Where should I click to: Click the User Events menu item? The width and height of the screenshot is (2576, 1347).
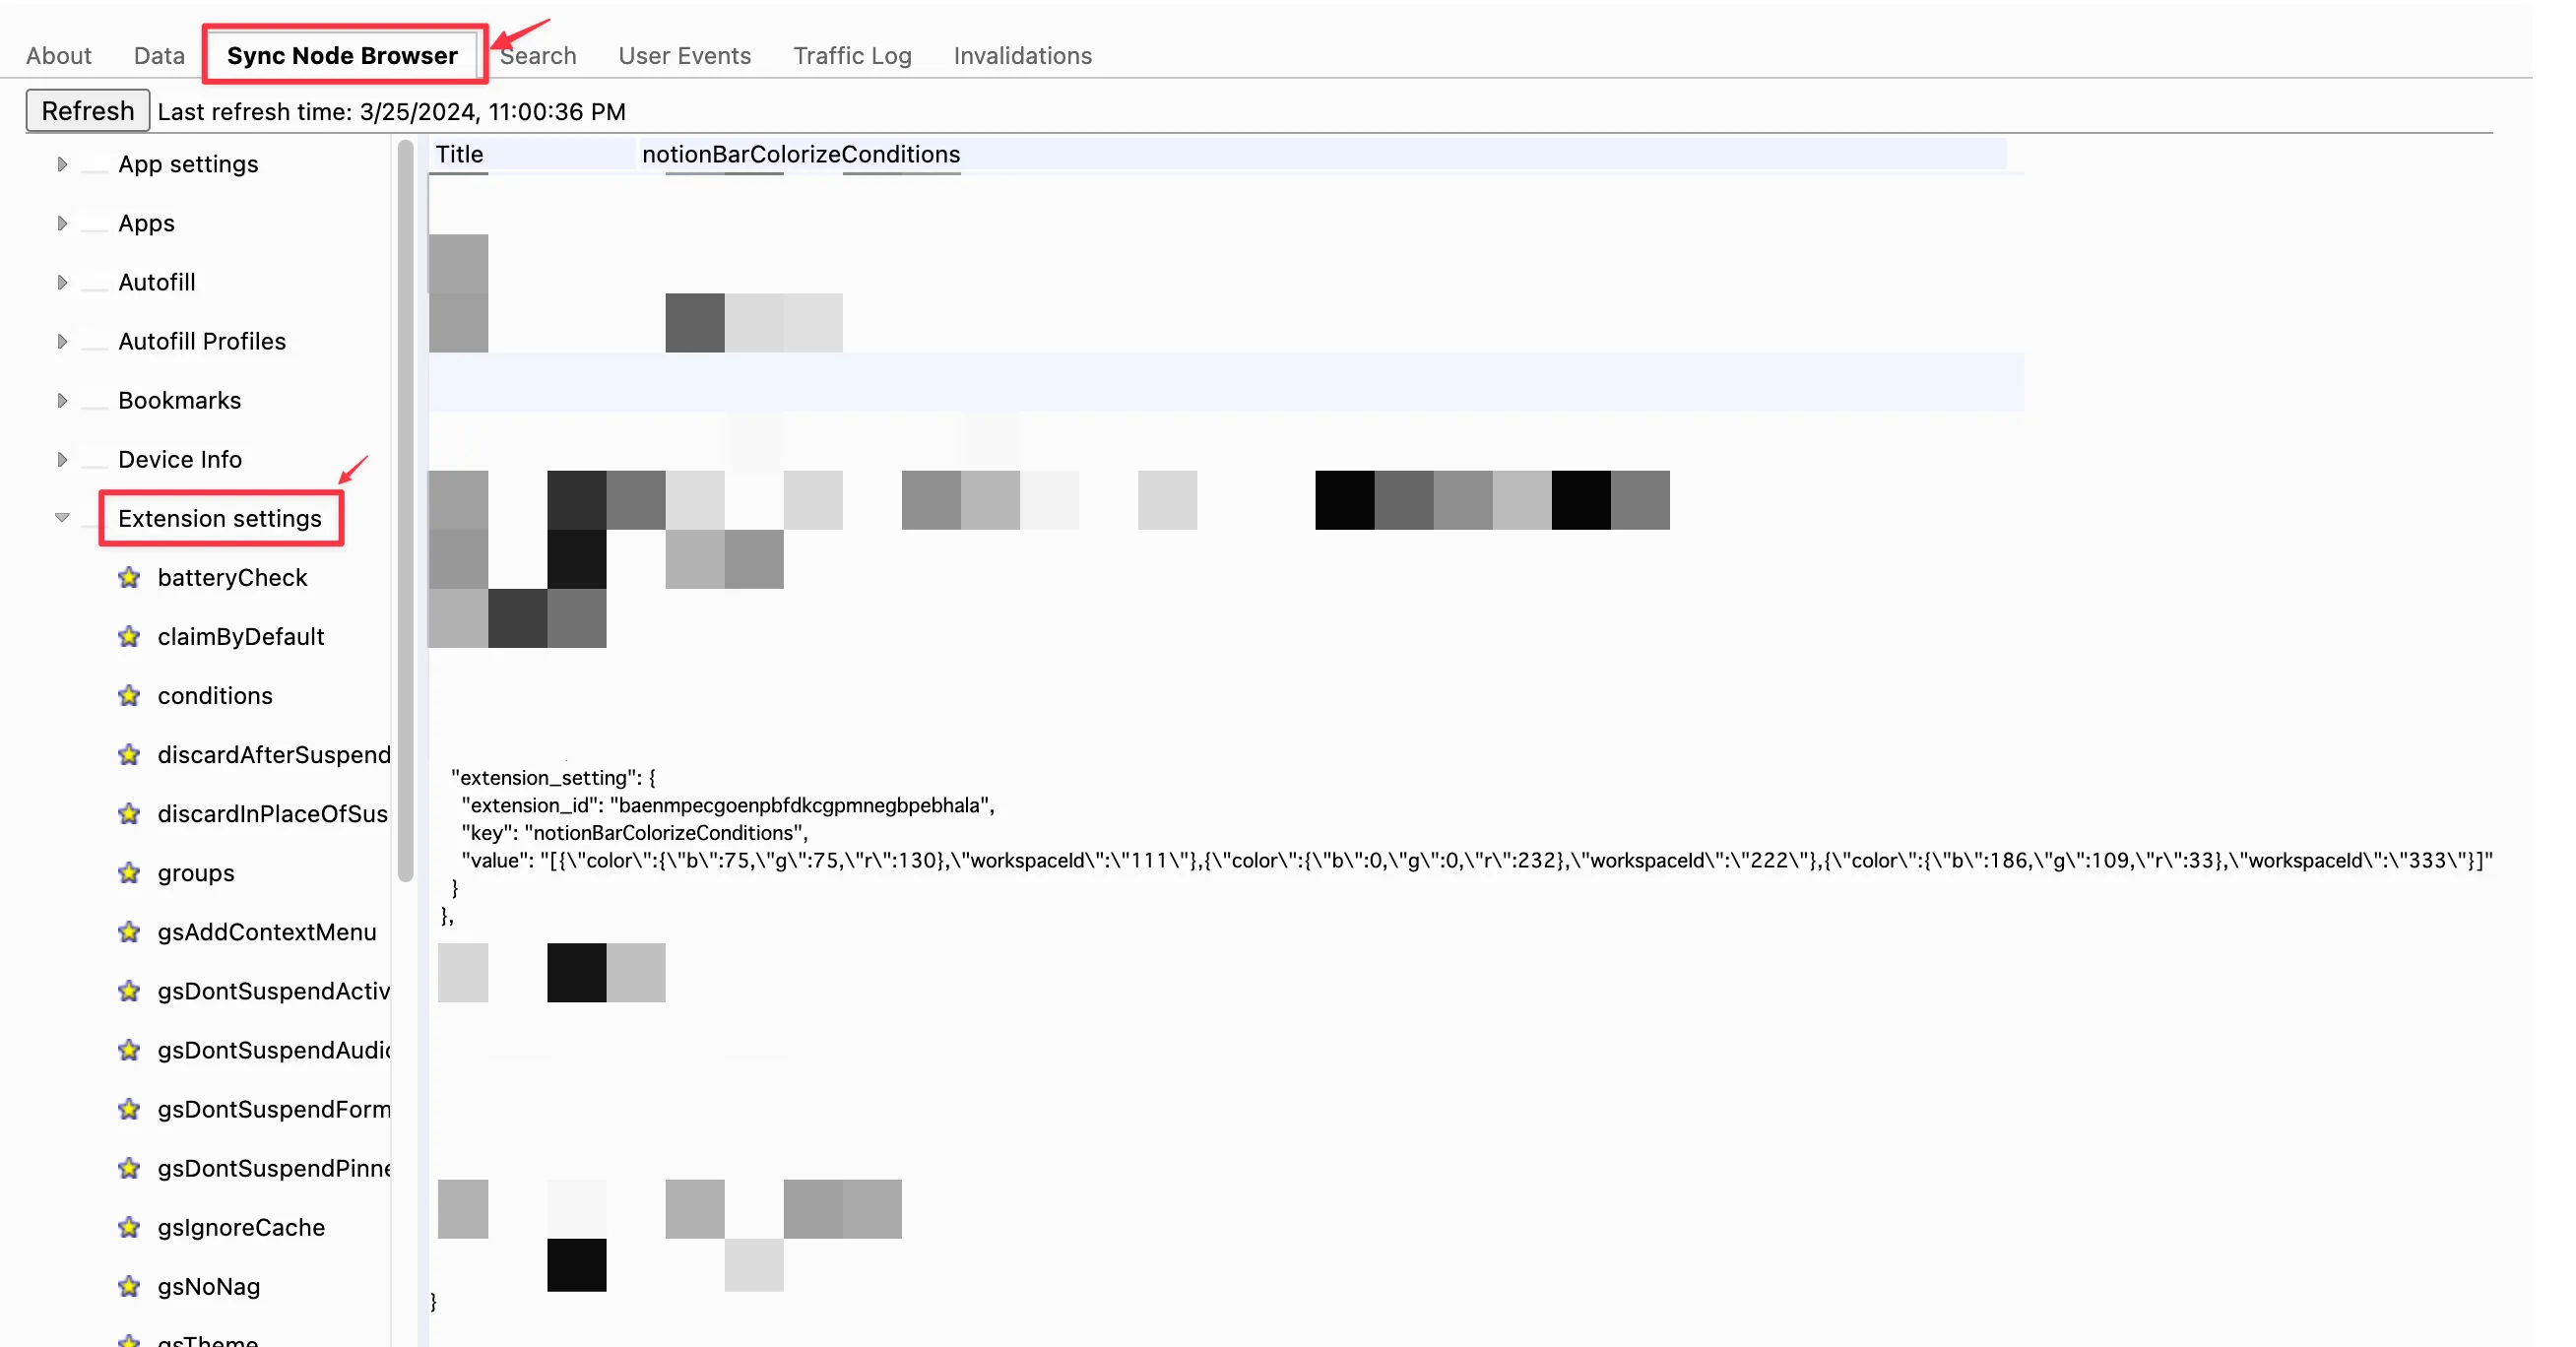point(685,56)
